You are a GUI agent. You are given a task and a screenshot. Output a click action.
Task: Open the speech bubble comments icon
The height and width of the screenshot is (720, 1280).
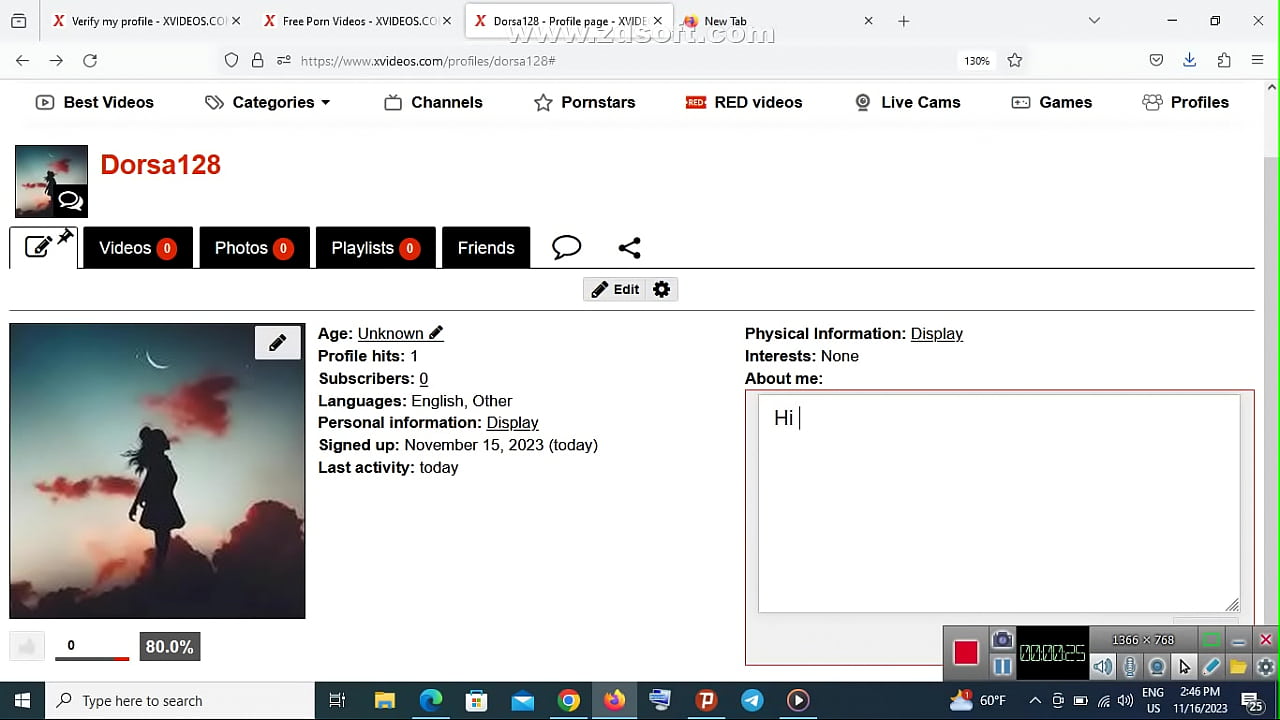tap(566, 248)
